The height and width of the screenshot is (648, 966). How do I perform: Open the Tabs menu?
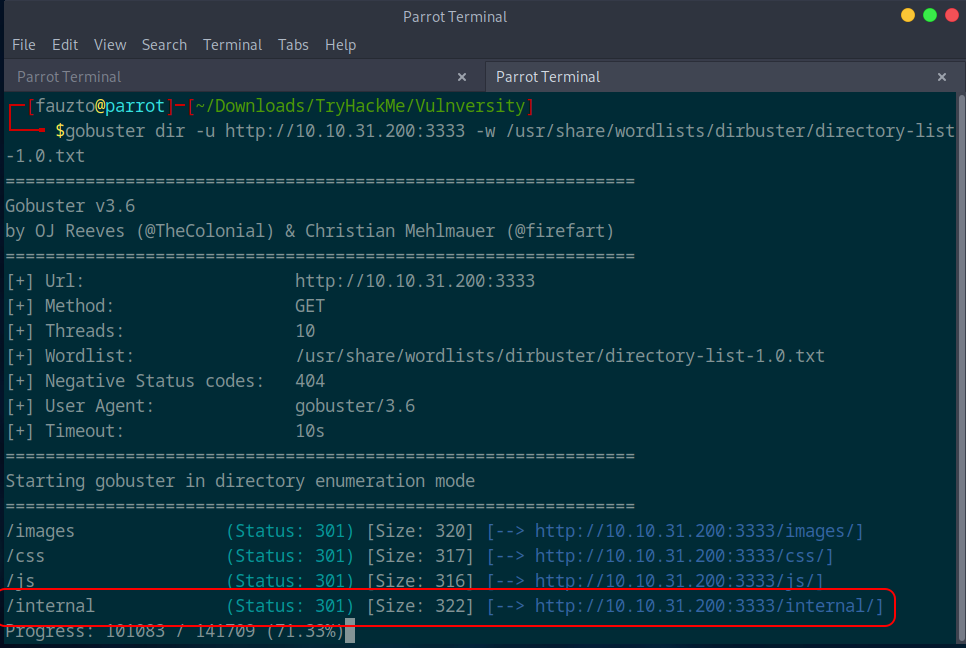pyautogui.click(x=293, y=45)
